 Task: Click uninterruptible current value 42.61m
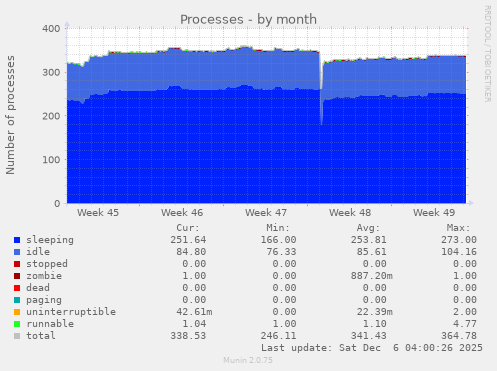[x=194, y=312]
